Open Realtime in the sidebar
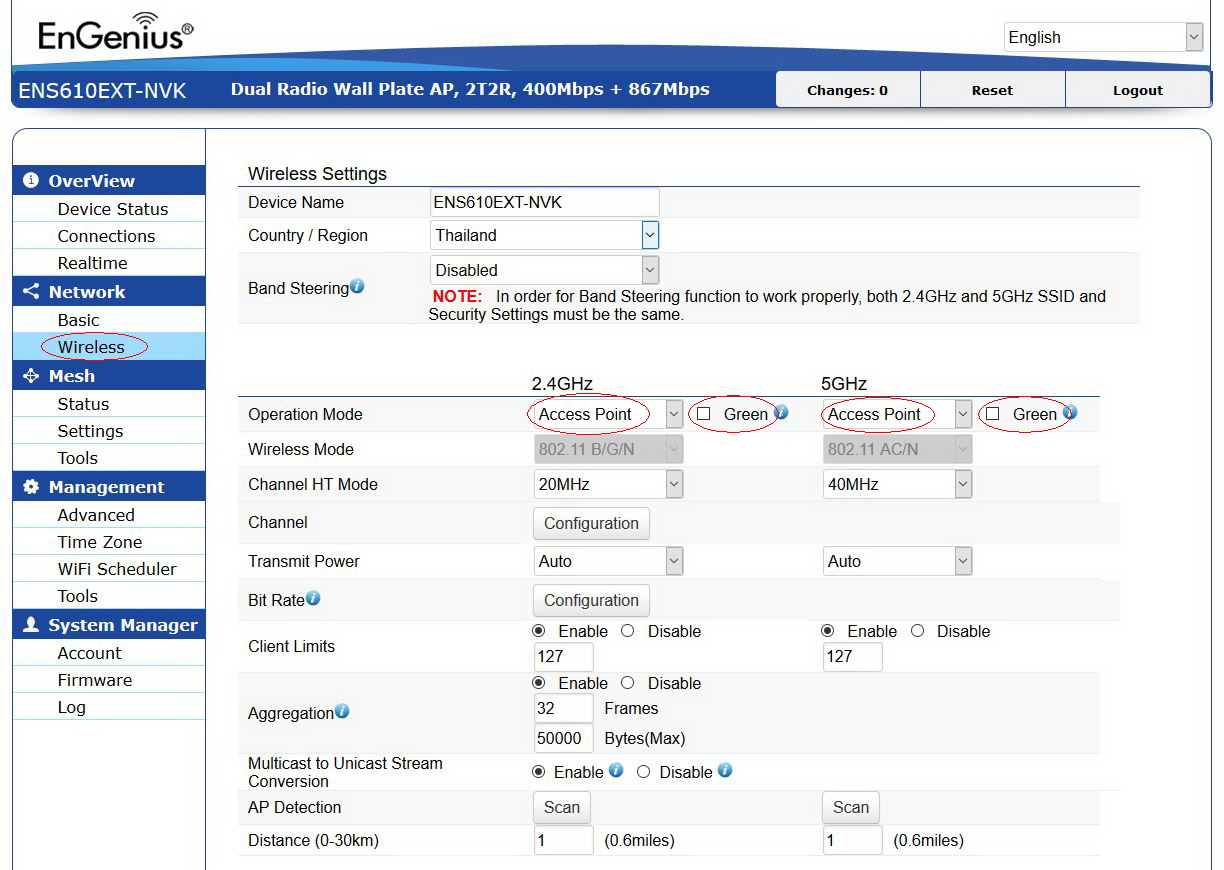This screenshot has height=870, width=1224. pyautogui.click(x=92, y=263)
